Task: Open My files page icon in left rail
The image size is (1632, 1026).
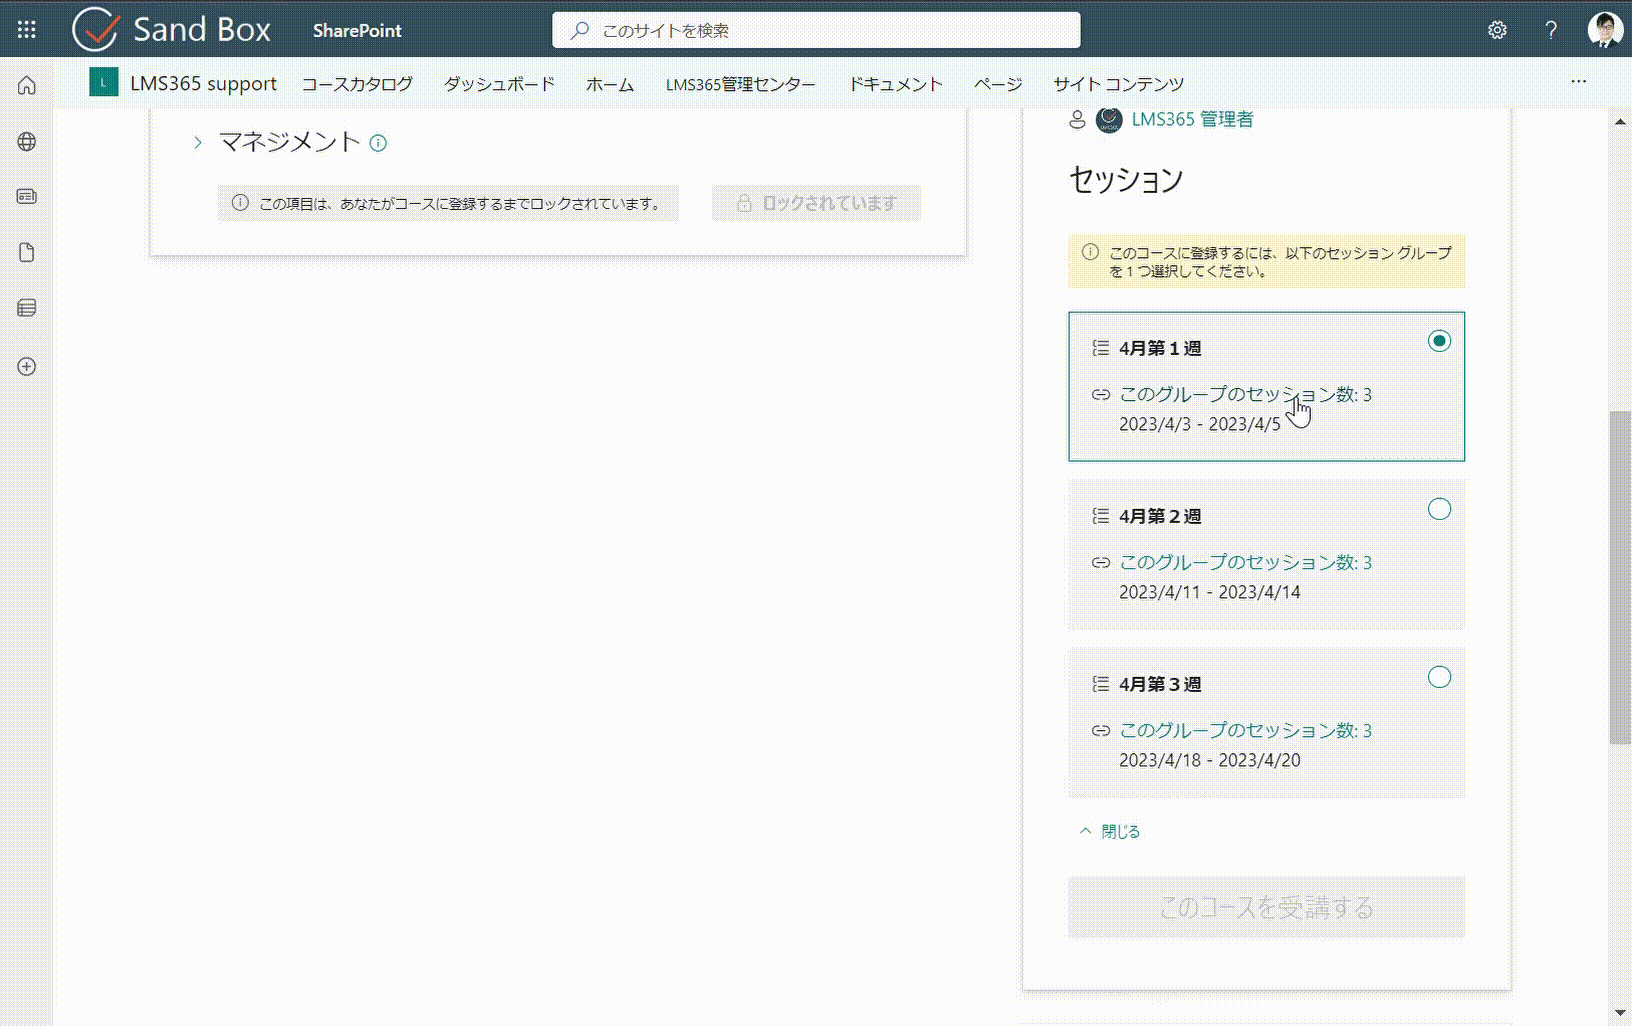Action: [27, 252]
